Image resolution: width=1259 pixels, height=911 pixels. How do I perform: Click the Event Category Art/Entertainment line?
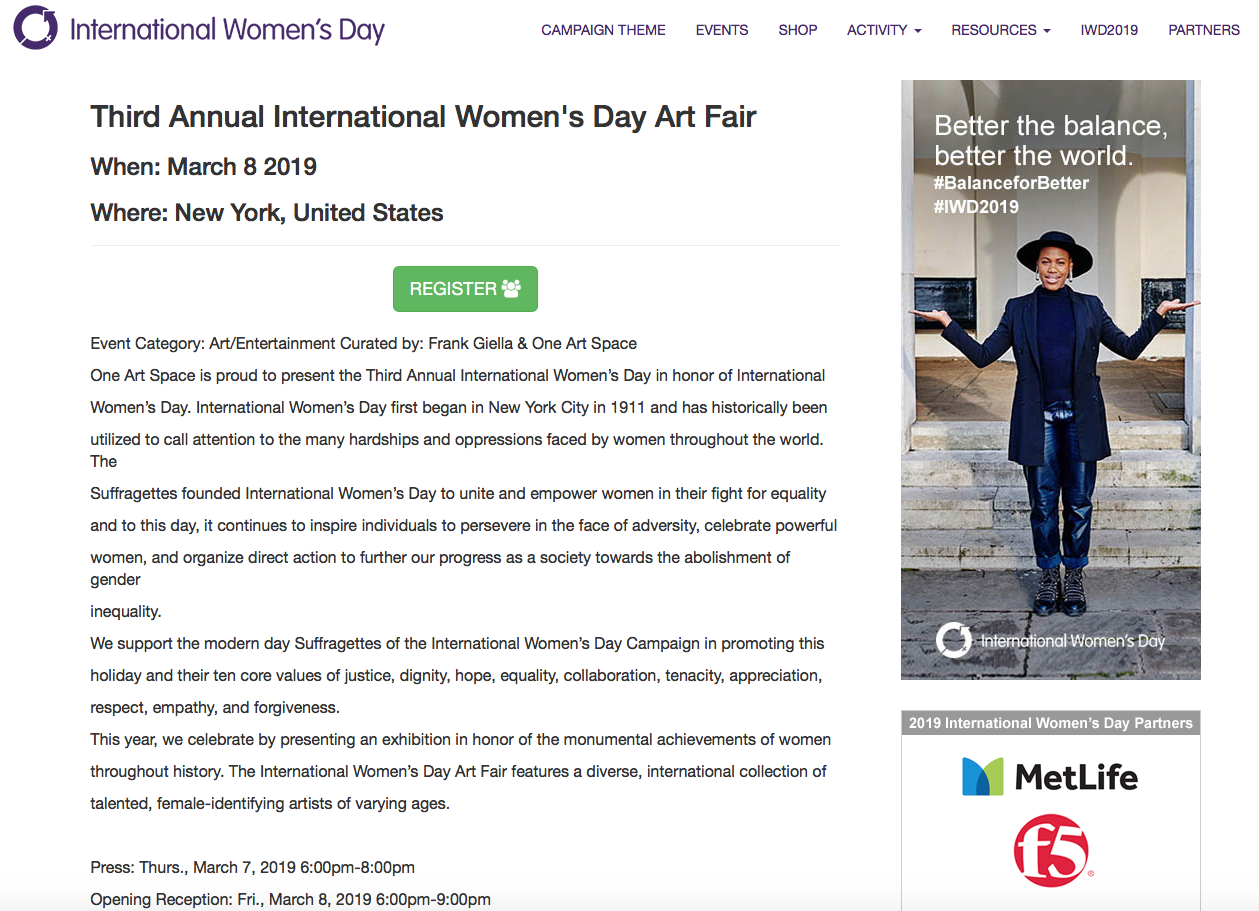pos(364,344)
